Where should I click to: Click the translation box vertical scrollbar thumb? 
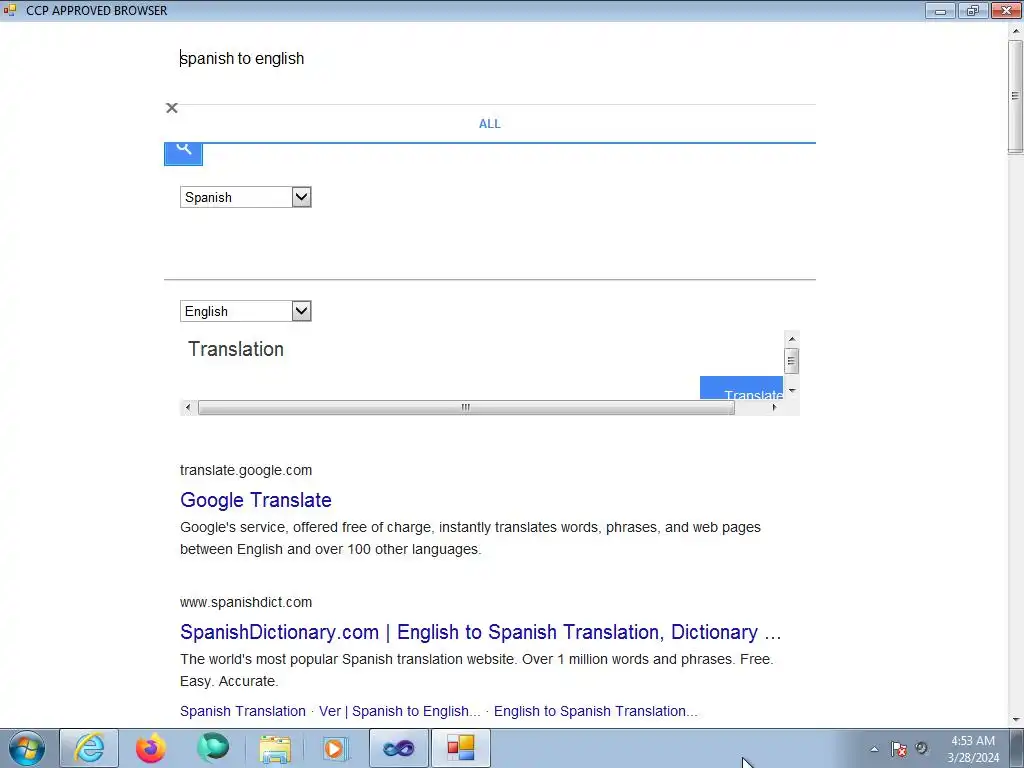[x=792, y=361]
